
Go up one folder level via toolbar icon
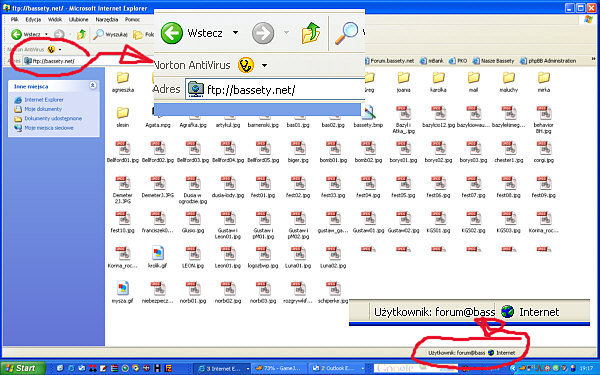pos(82,34)
